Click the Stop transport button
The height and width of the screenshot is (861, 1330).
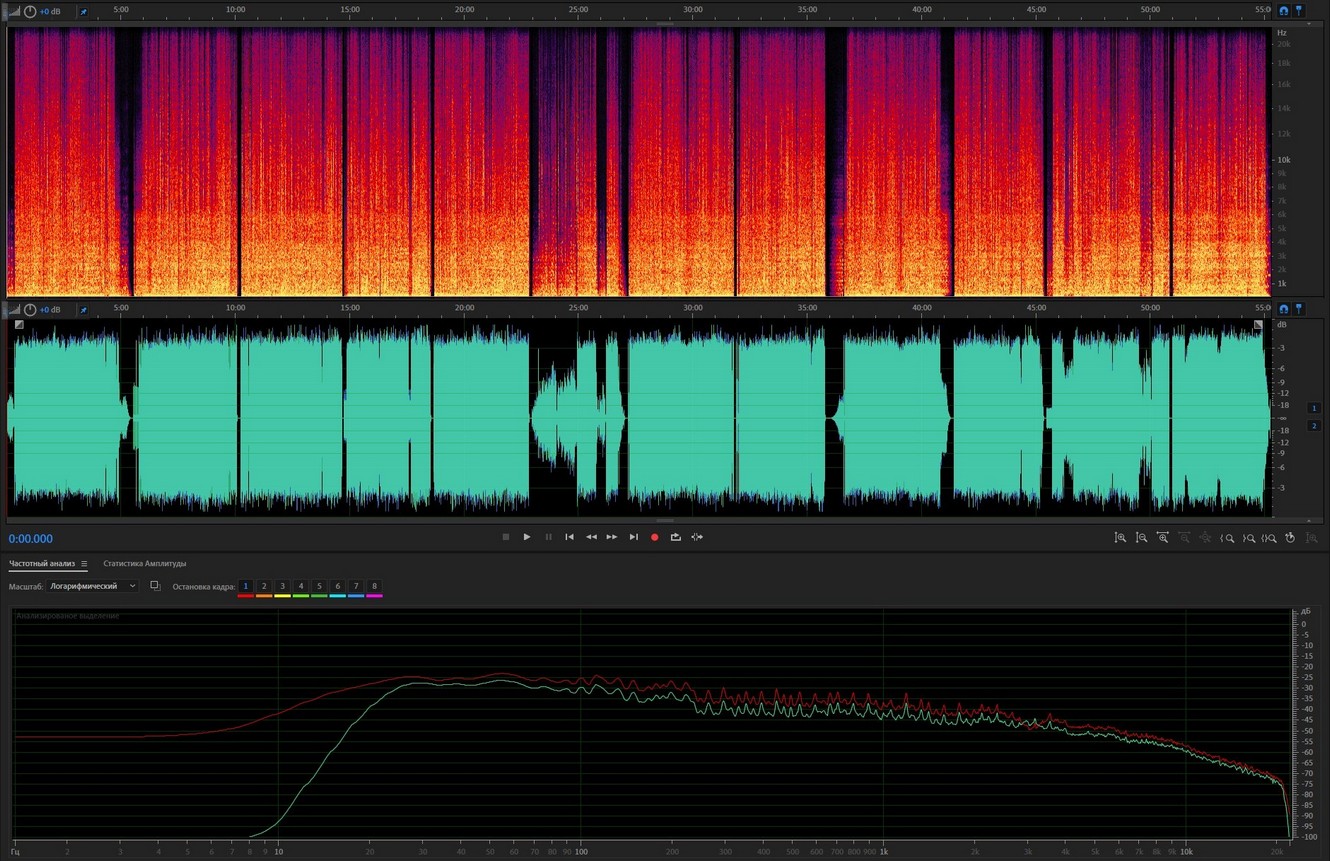(x=506, y=537)
